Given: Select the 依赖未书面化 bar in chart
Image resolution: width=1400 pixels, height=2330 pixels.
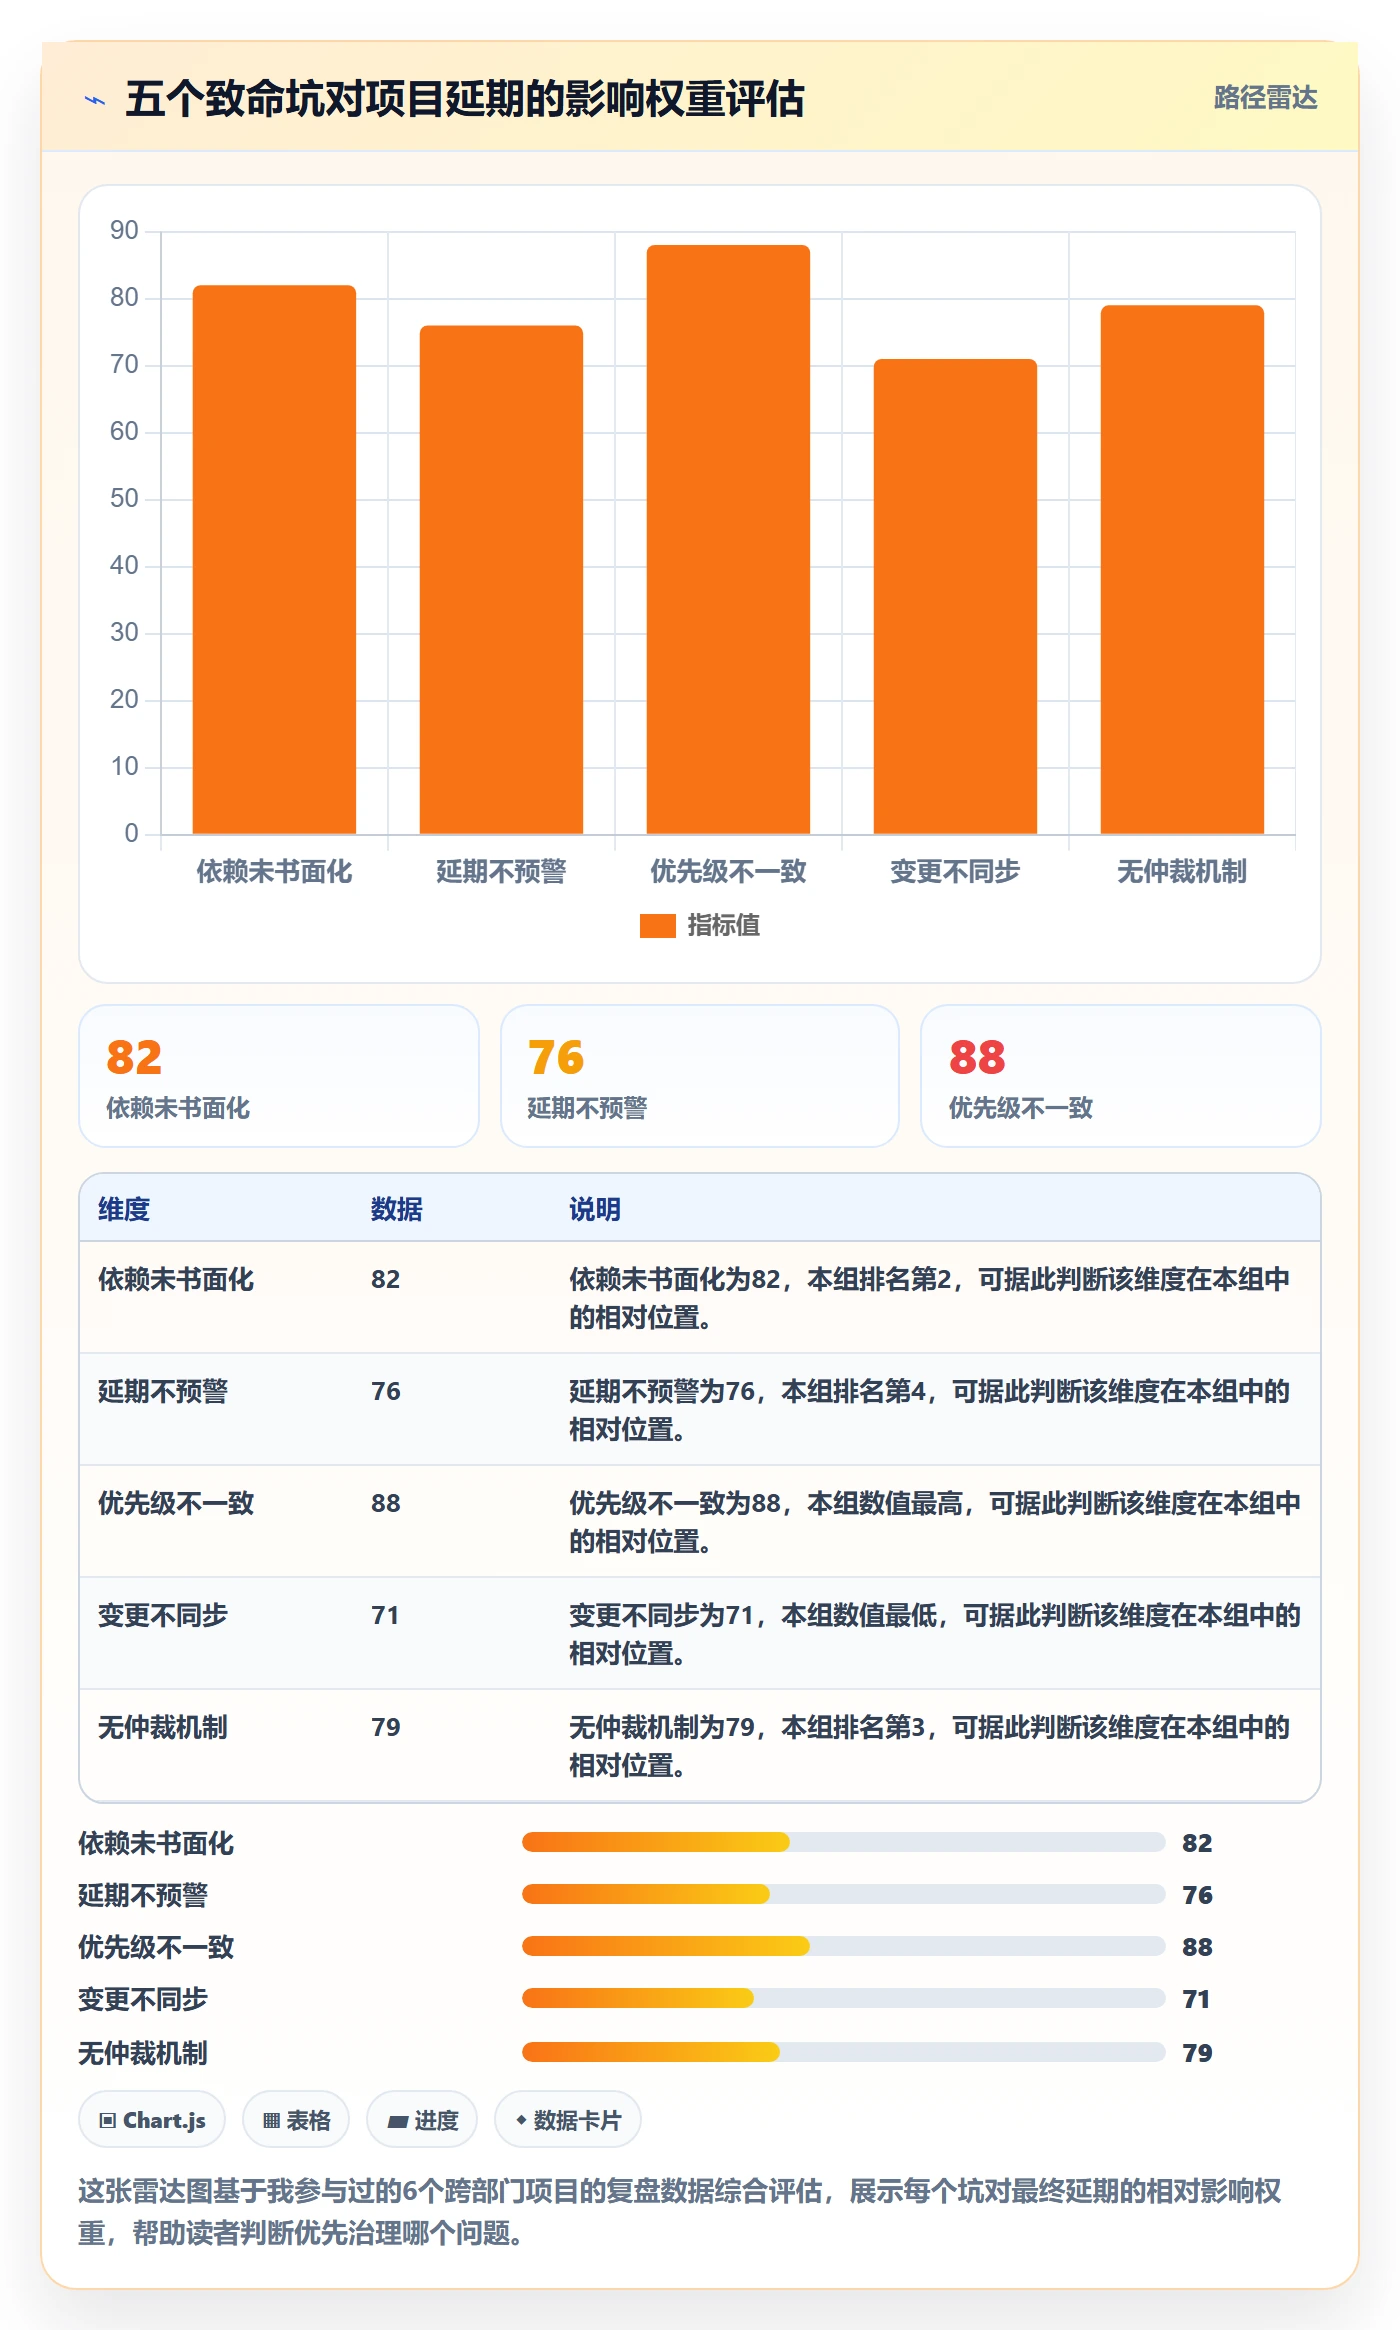Looking at the screenshot, I should click(x=274, y=560).
